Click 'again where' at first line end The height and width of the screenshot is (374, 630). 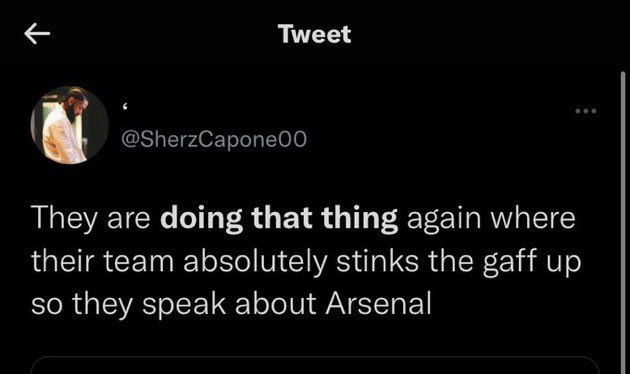(491, 219)
